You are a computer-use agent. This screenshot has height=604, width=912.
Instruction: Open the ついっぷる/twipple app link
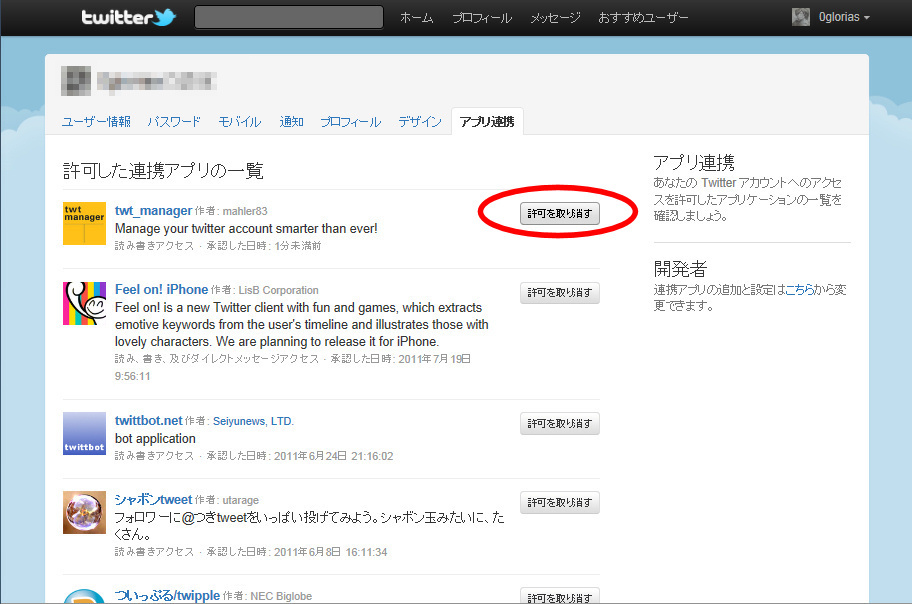point(168,596)
